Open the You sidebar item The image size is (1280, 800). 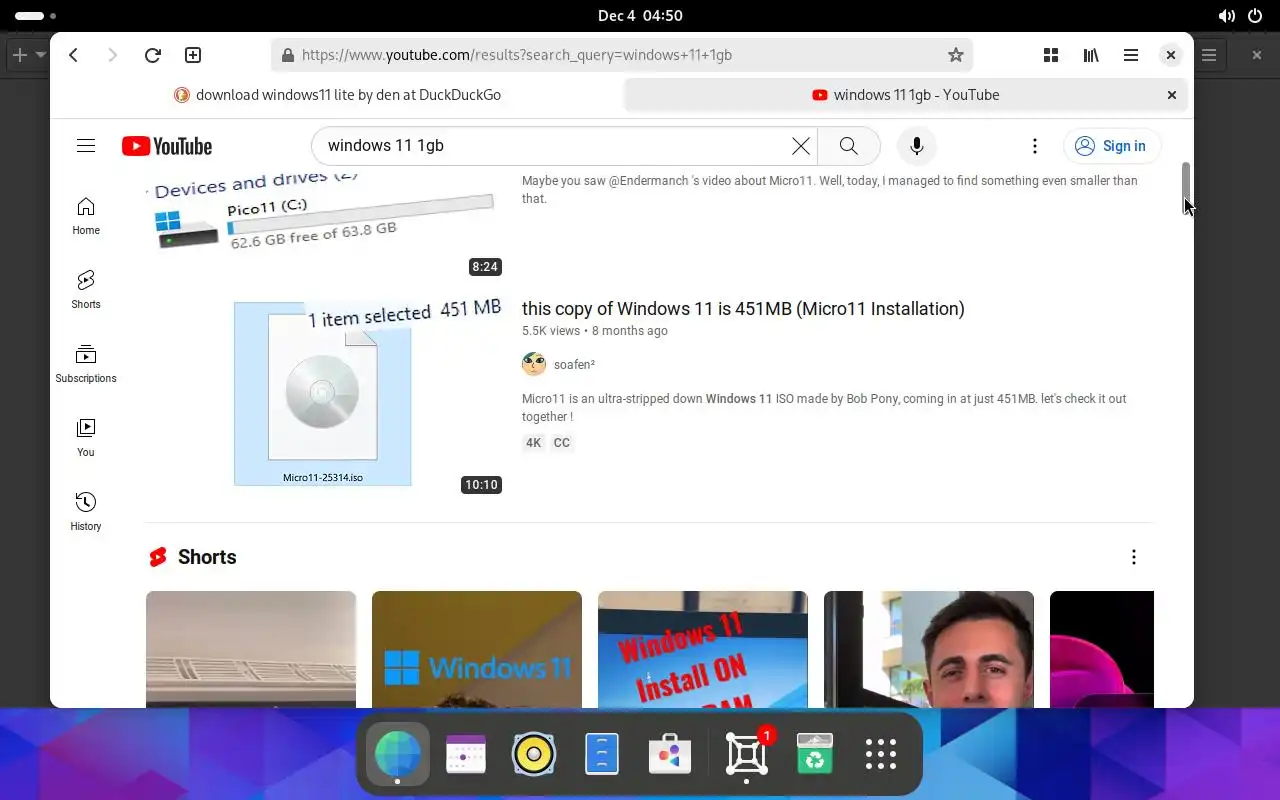coord(86,438)
